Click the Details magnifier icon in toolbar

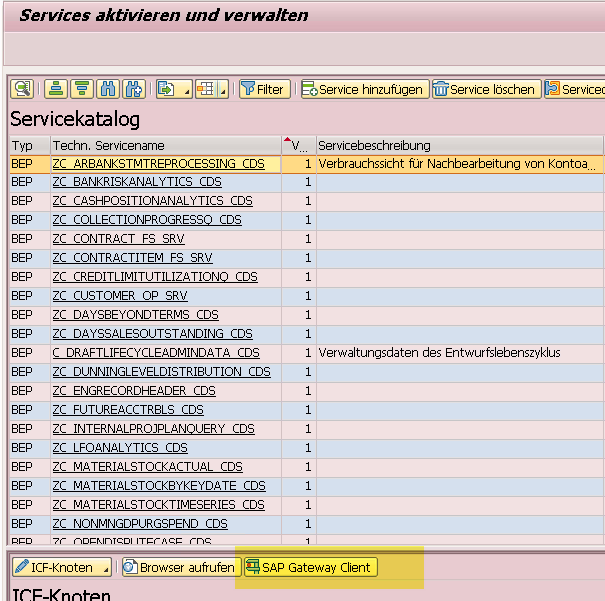click(x=22, y=89)
